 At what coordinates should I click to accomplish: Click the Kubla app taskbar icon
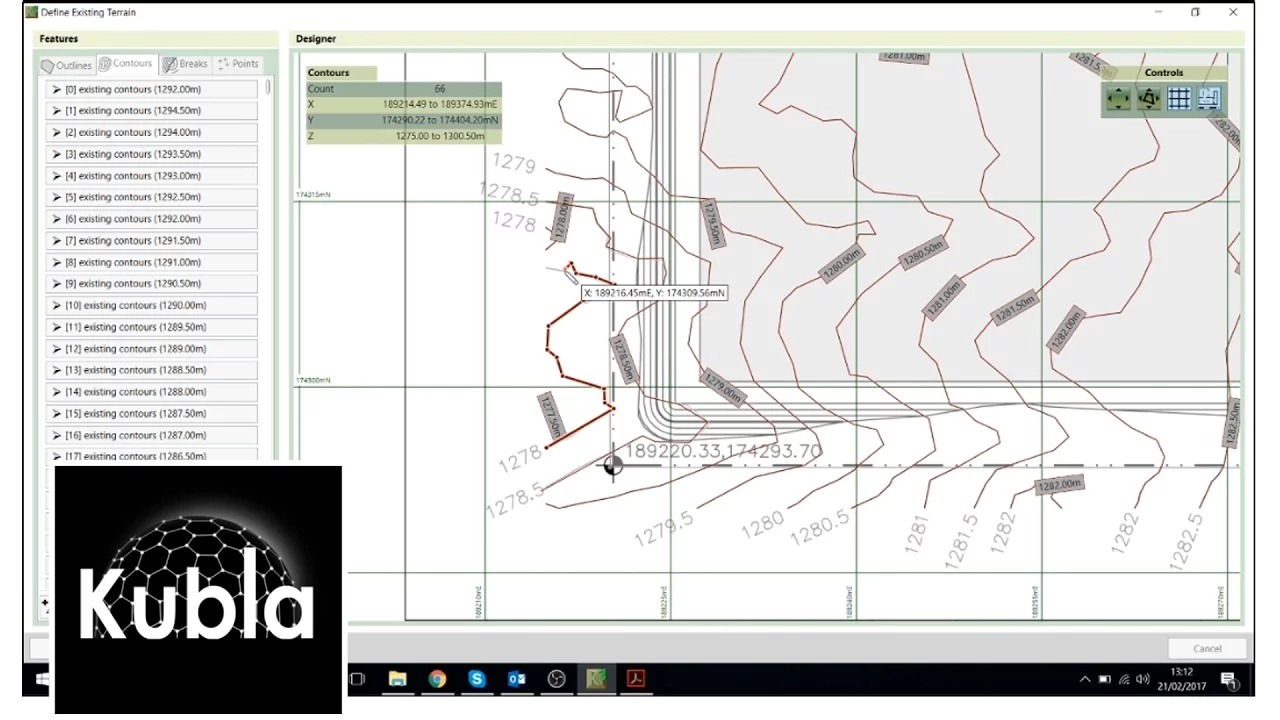[x=597, y=679]
